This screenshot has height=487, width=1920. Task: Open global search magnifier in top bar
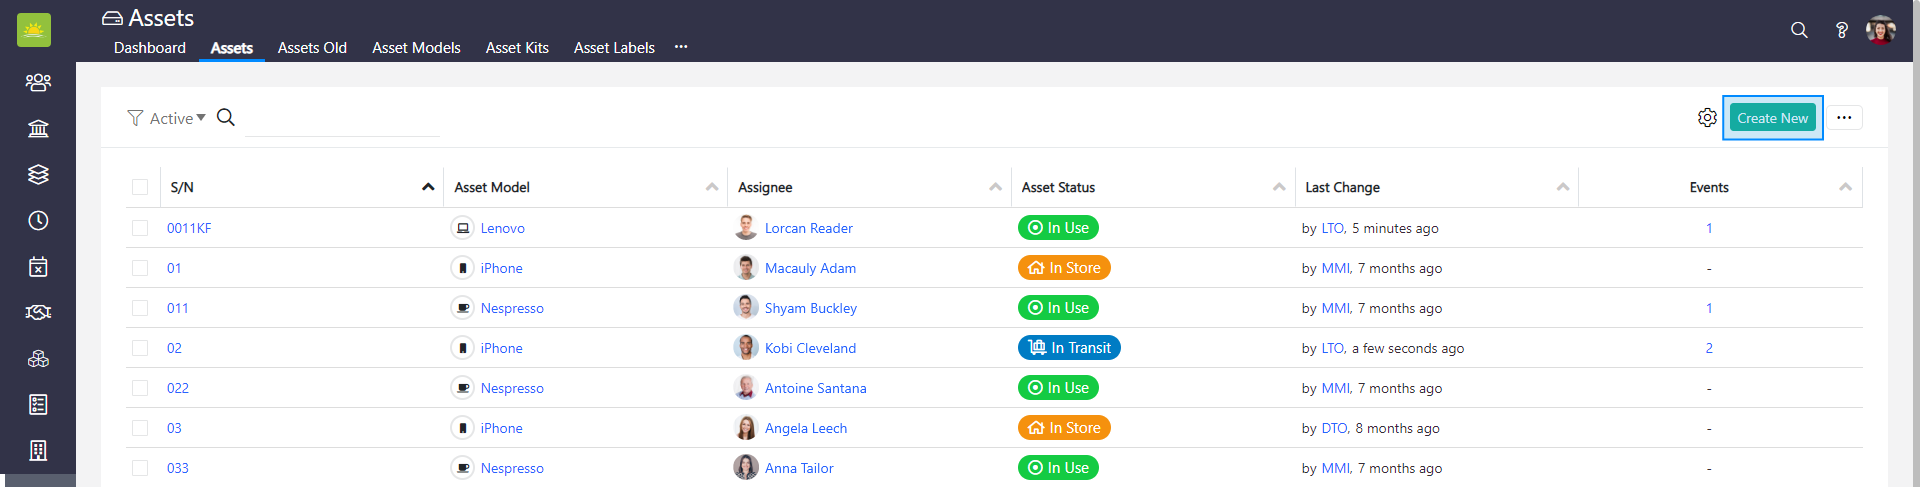click(1799, 30)
